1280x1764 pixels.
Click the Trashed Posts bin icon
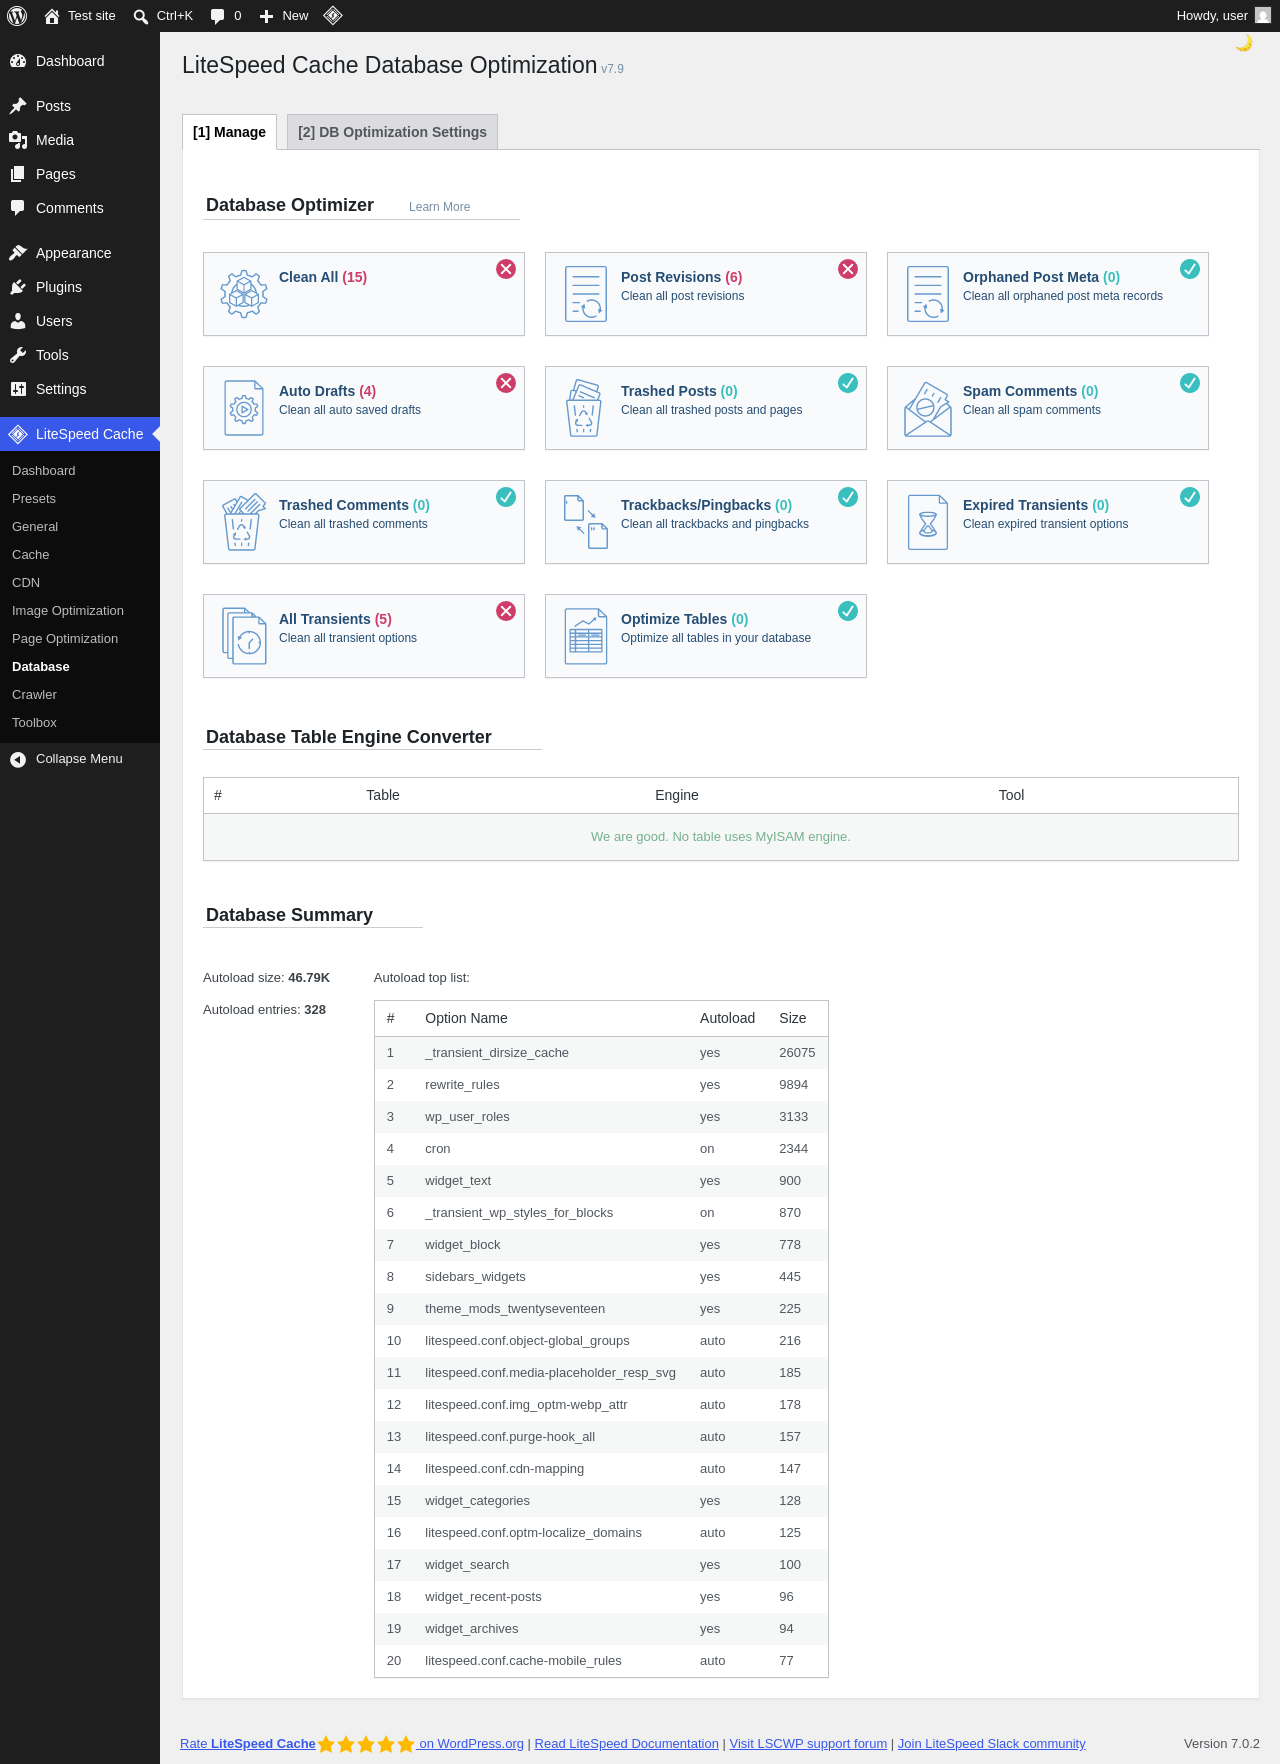(x=584, y=408)
